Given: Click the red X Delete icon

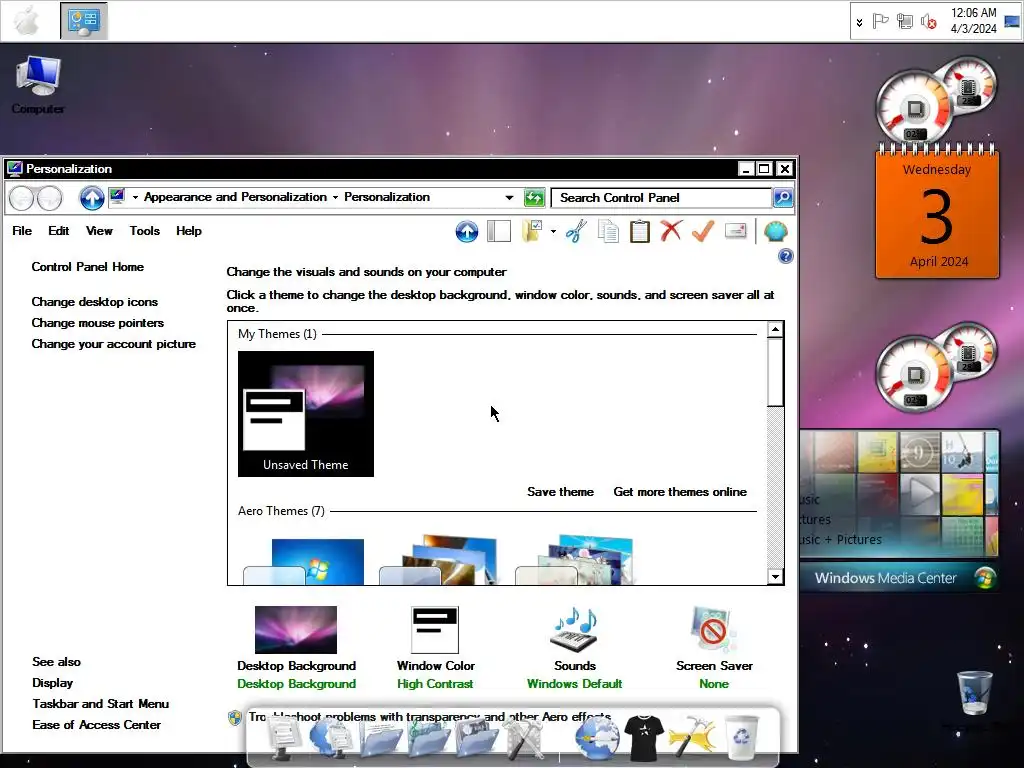Looking at the screenshot, I should [x=671, y=231].
